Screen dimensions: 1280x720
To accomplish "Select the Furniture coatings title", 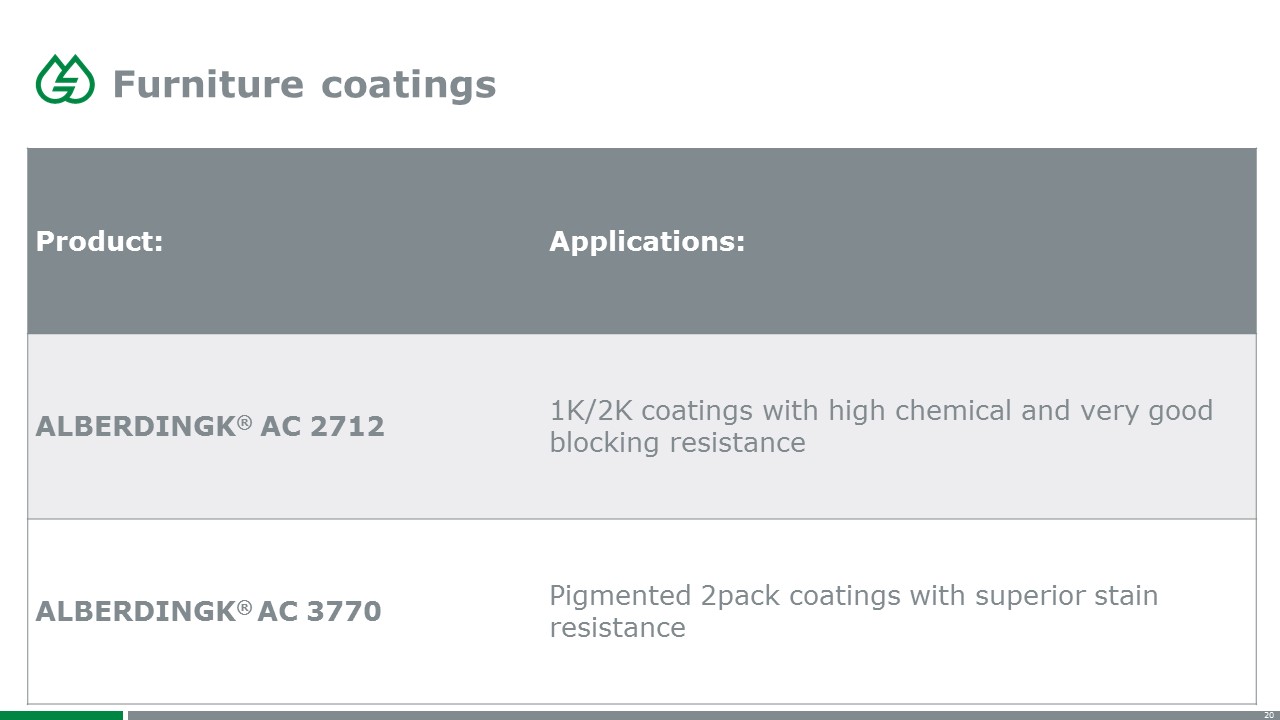I will point(304,84).
